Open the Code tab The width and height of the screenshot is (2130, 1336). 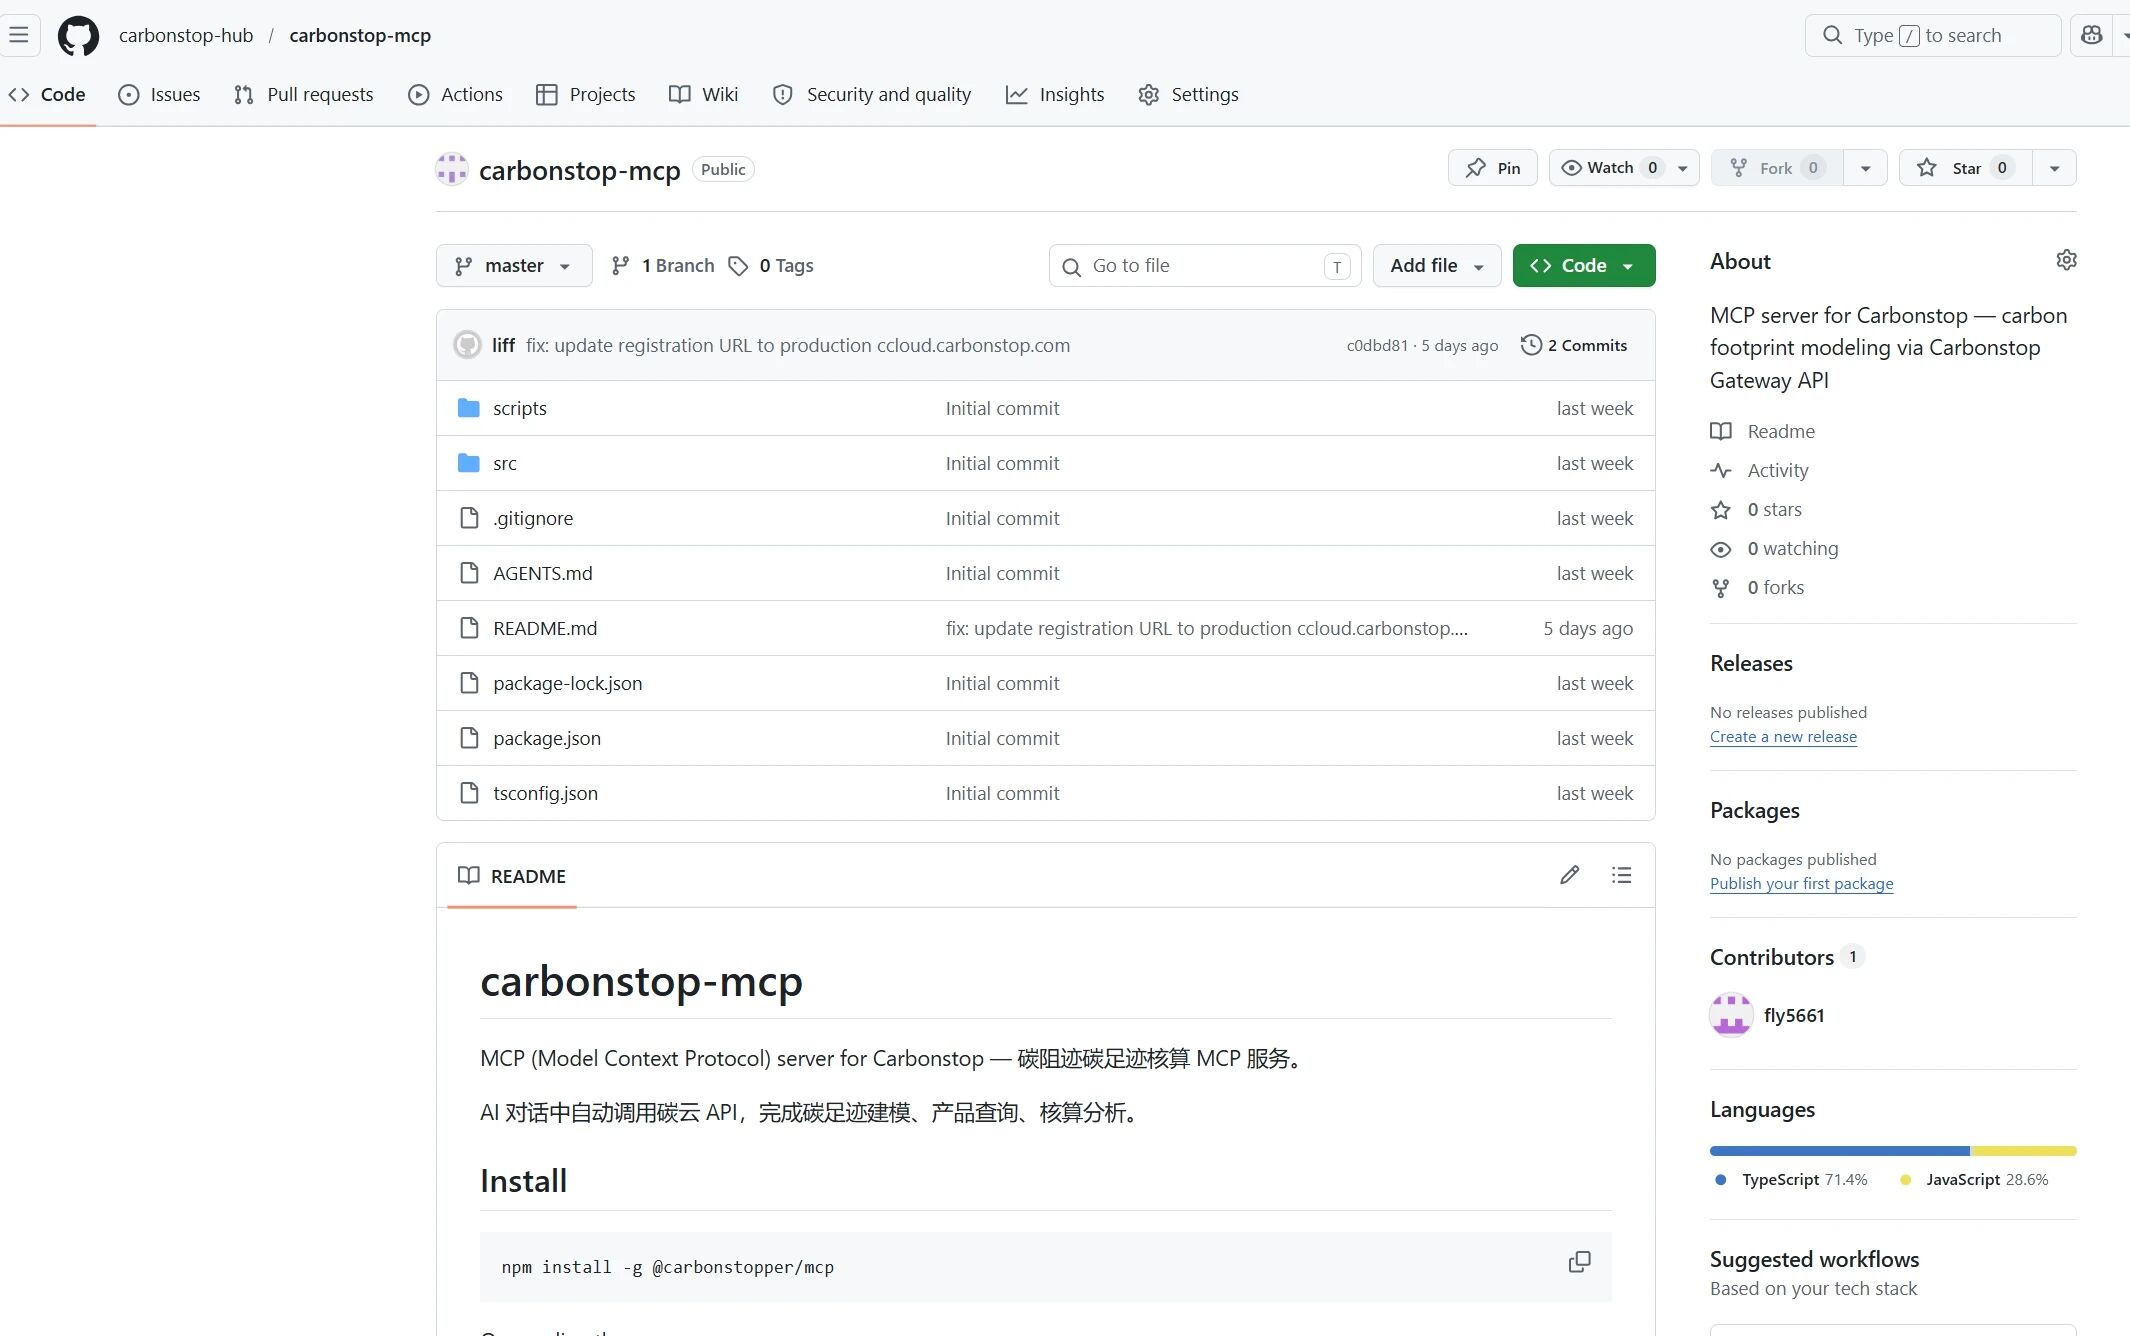coord(47,94)
